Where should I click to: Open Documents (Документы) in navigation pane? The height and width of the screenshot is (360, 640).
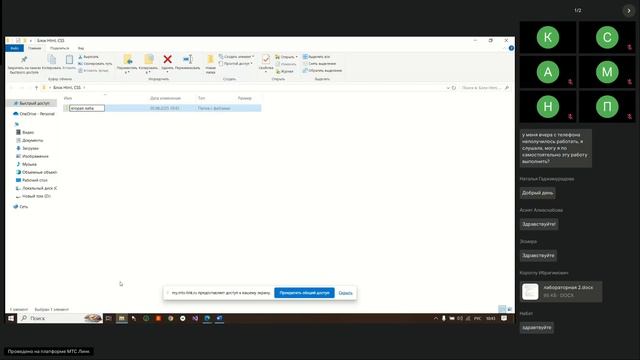(29, 140)
